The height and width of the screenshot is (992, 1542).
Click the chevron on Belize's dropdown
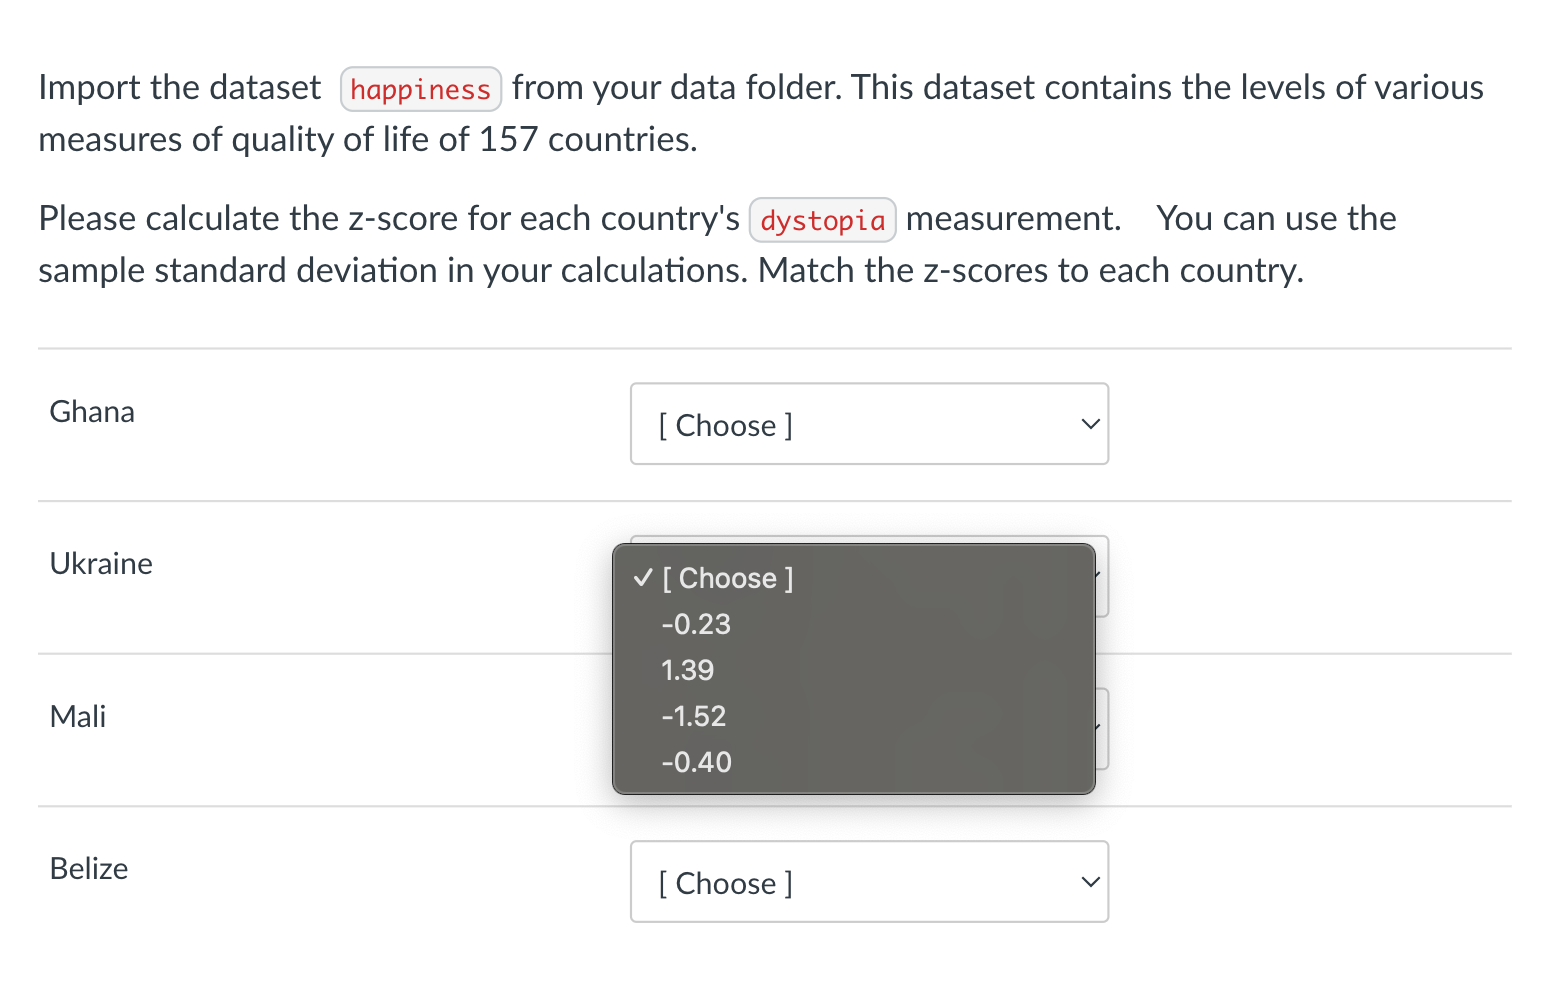tap(1089, 882)
